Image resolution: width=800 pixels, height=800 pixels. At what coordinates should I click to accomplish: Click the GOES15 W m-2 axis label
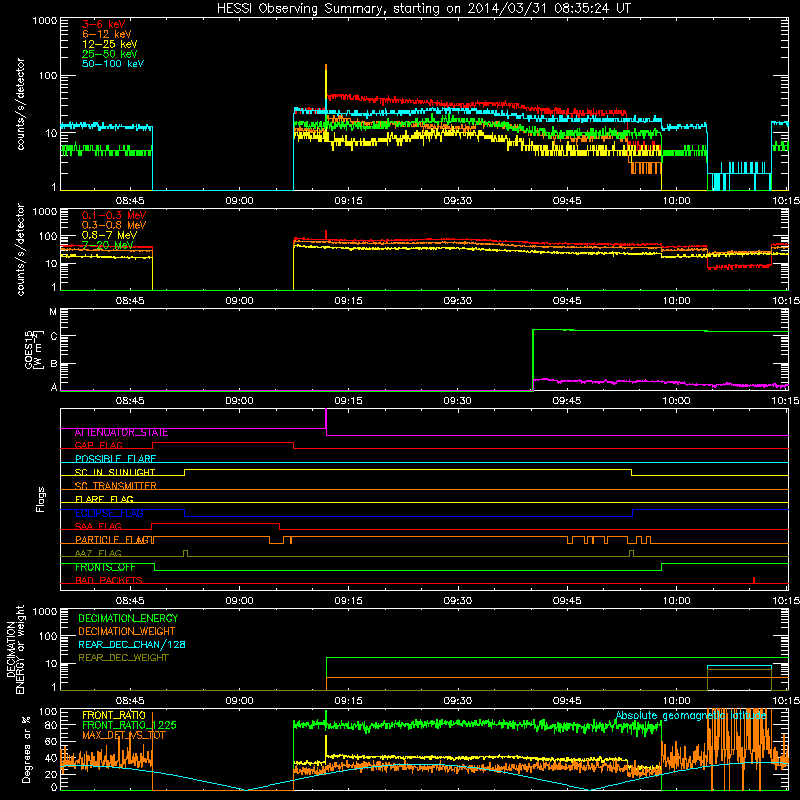33,349
